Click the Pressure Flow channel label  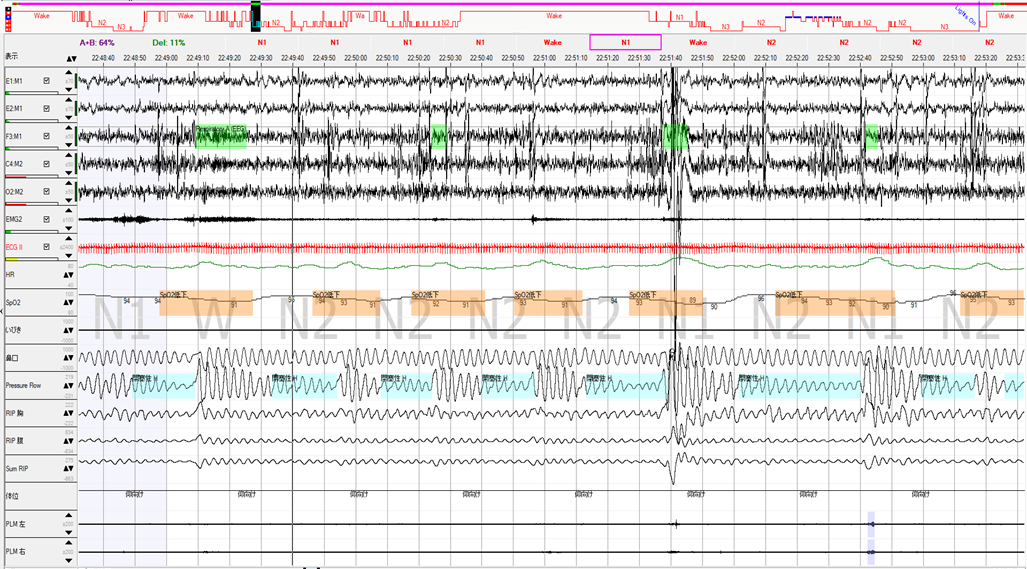tap(24, 386)
